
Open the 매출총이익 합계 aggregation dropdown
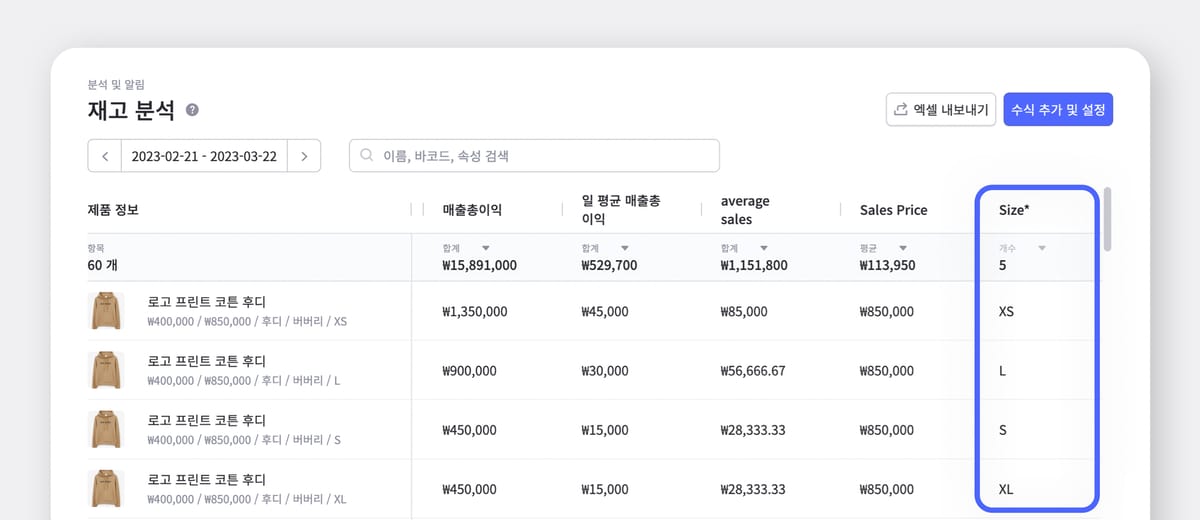[x=486, y=248]
